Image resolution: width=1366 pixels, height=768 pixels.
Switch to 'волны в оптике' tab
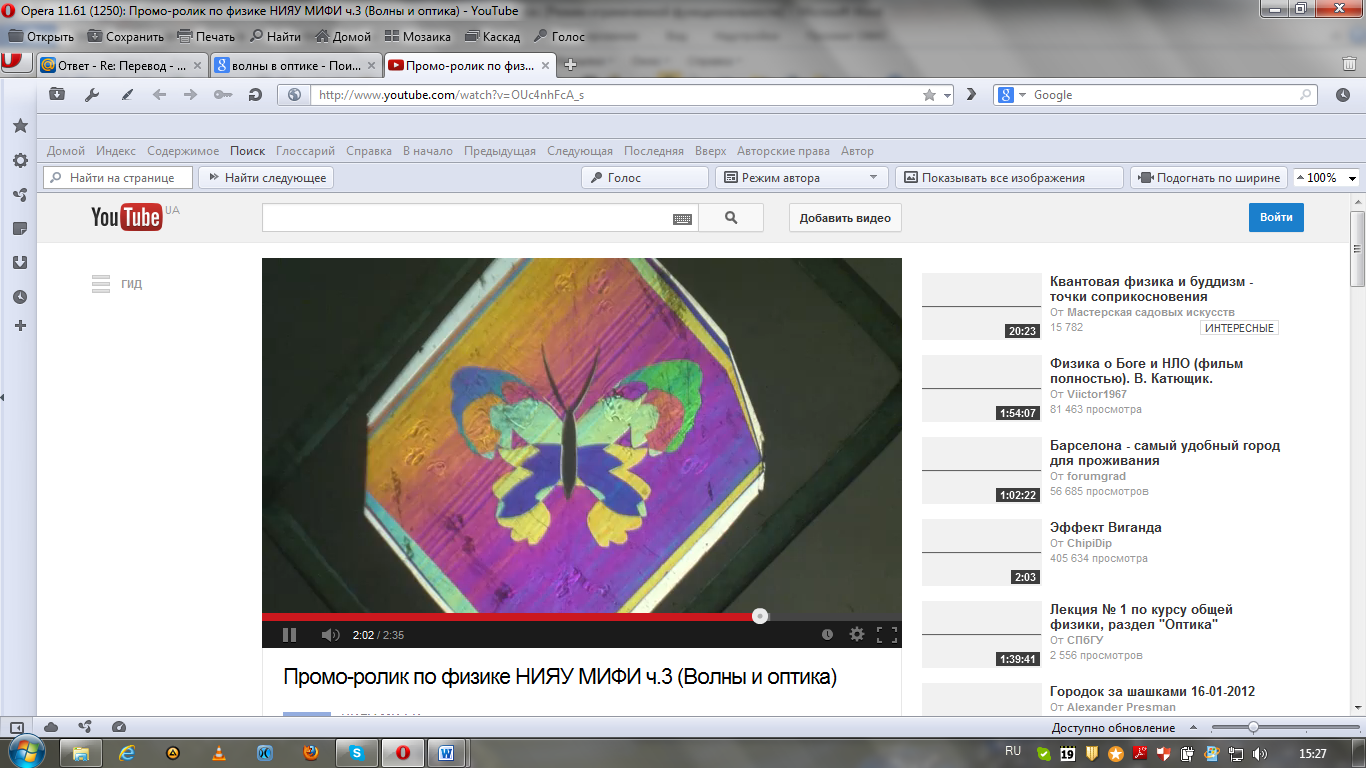pyautogui.click(x=295, y=65)
